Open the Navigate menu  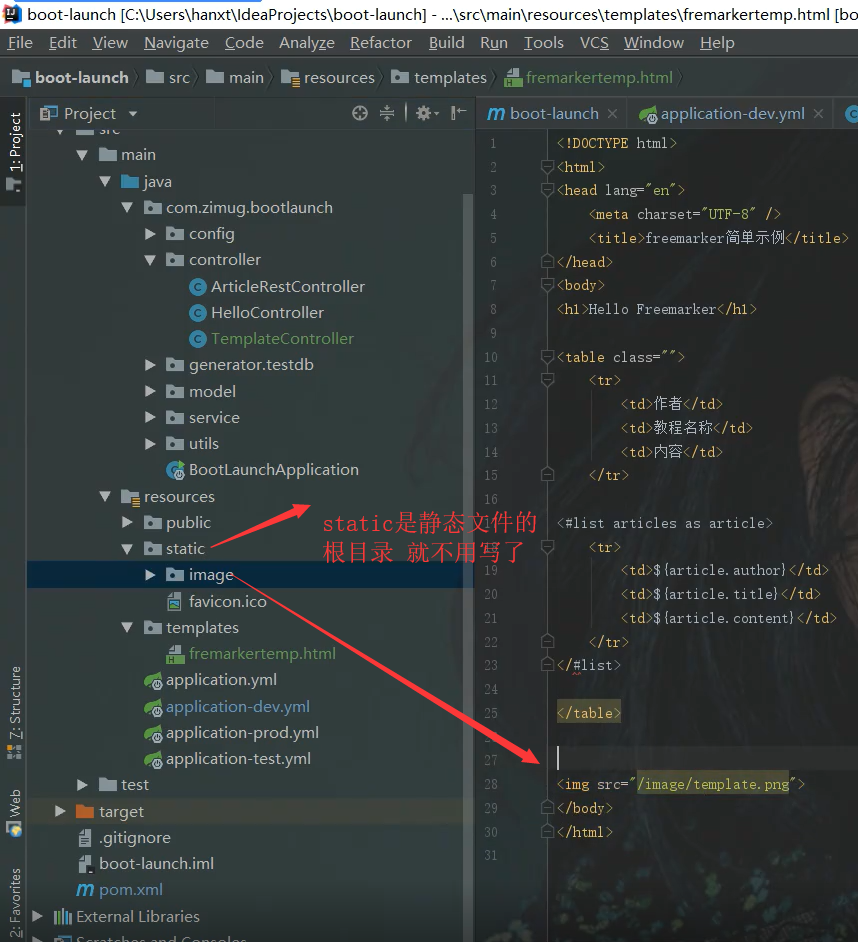176,43
